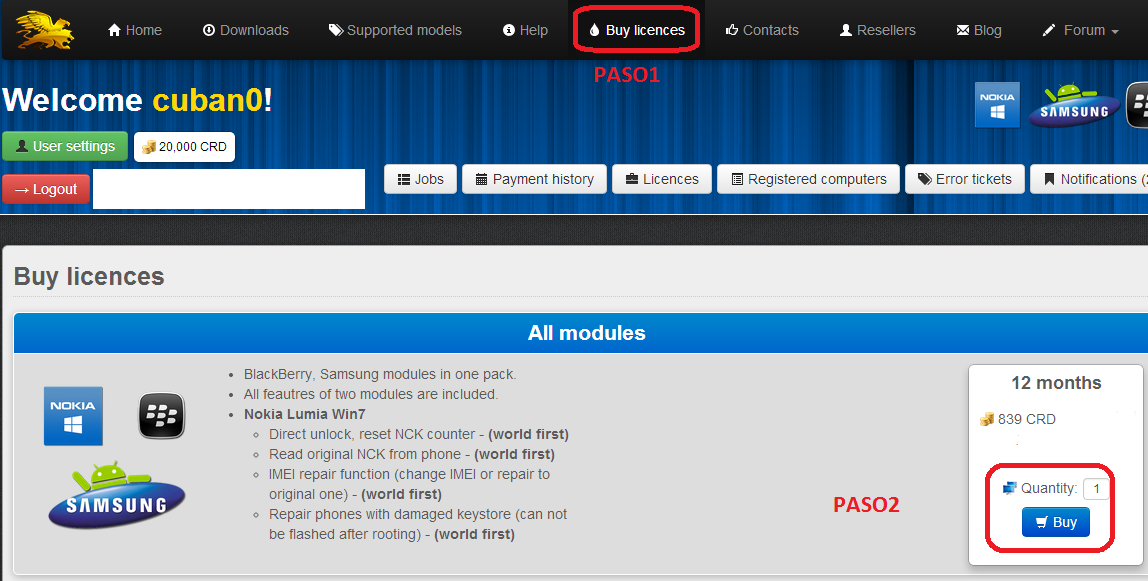Viewport: 1148px width, 581px height.
Task: Open the Forum dropdown menu
Action: pyautogui.click(x=1080, y=30)
